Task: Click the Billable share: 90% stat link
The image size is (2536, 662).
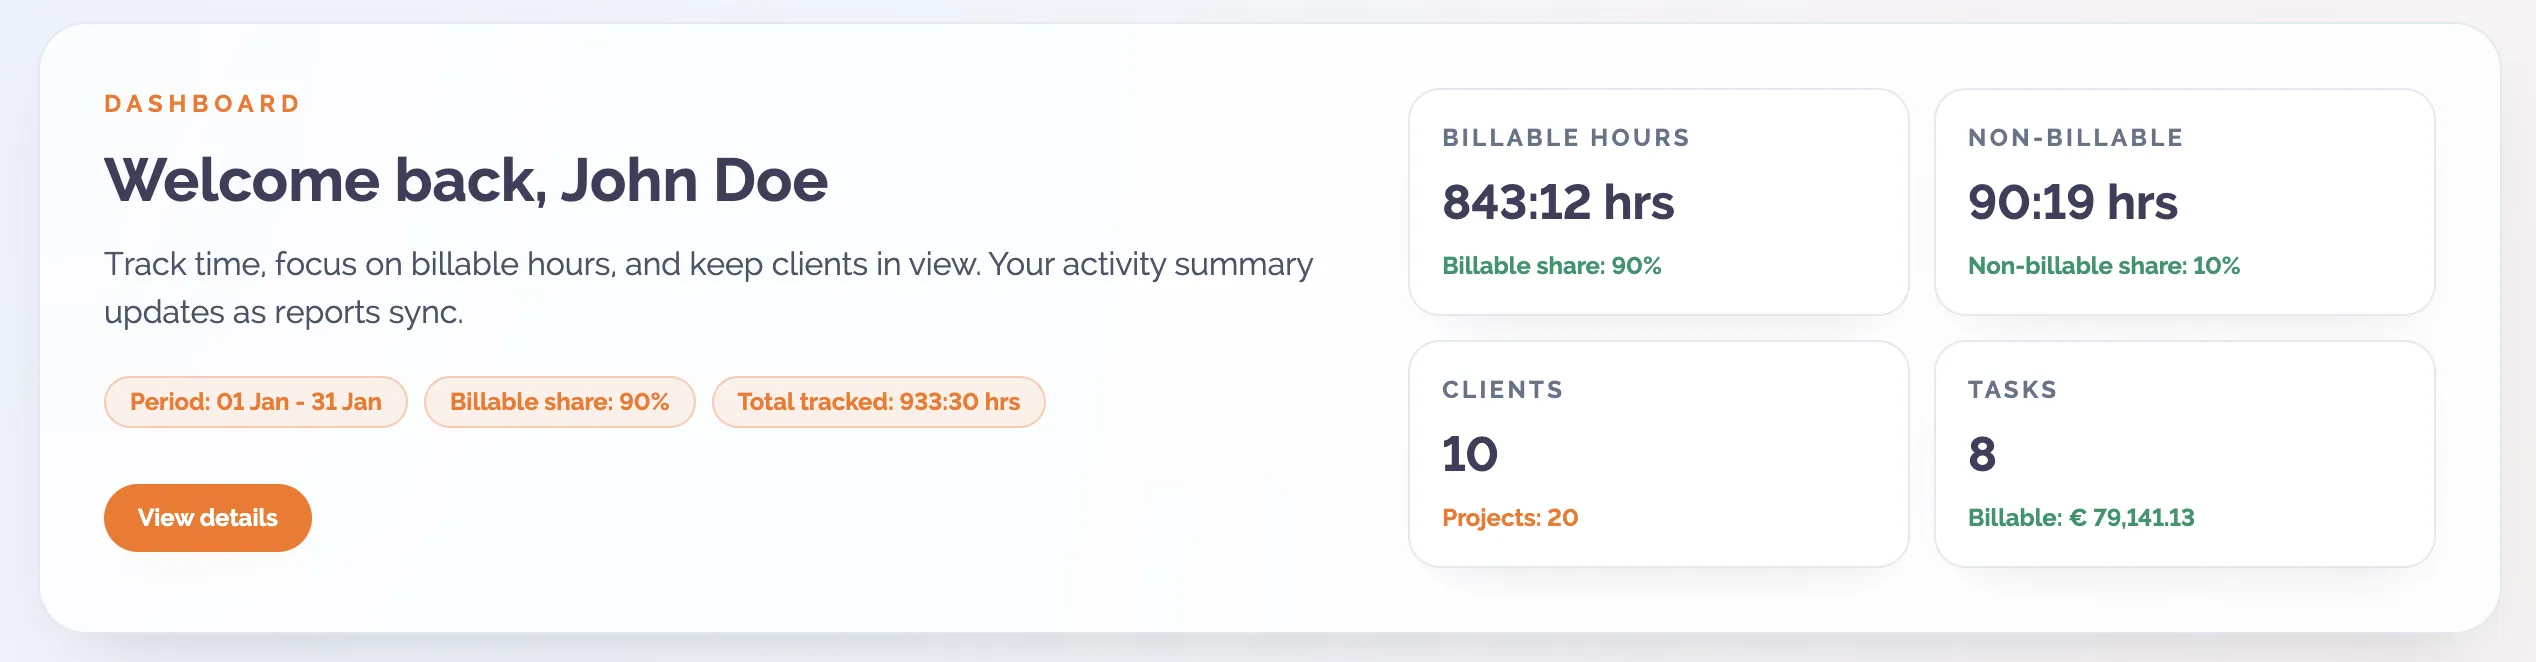Action: pyautogui.click(x=1551, y=266)
